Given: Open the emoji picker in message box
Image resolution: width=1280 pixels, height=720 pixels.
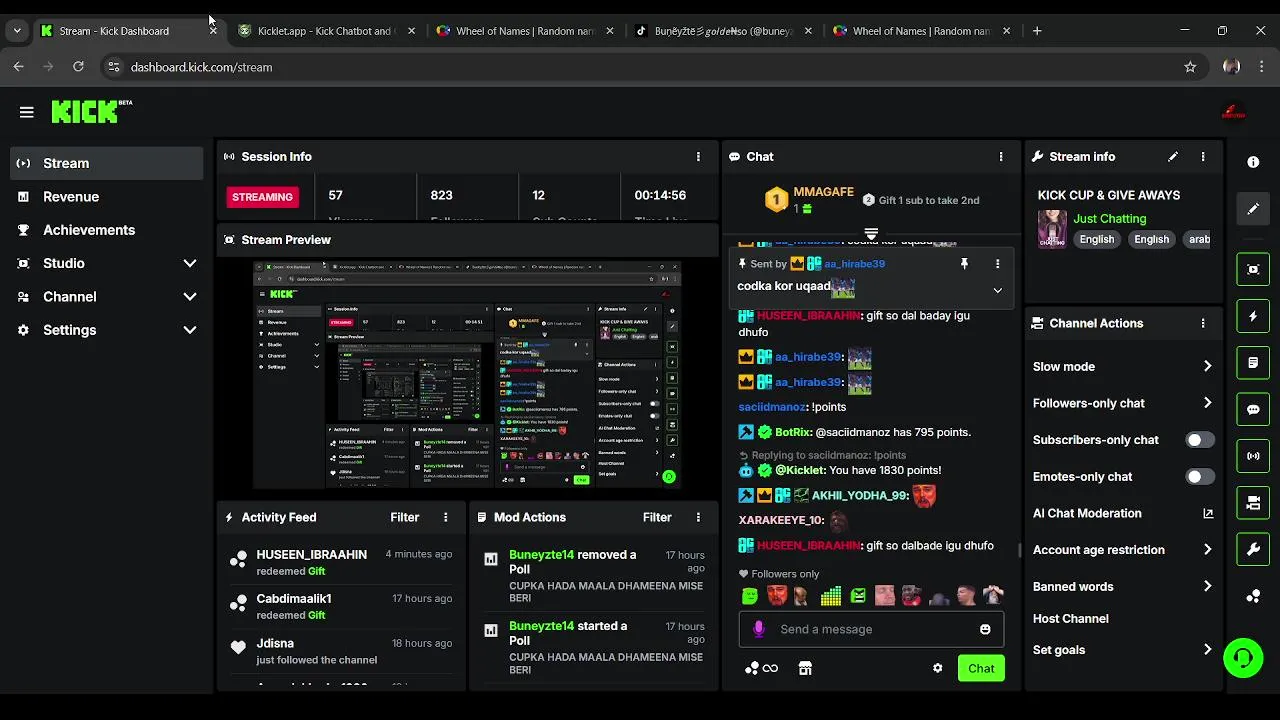Looking at the screenshot, I should click(x=985, y=629).
